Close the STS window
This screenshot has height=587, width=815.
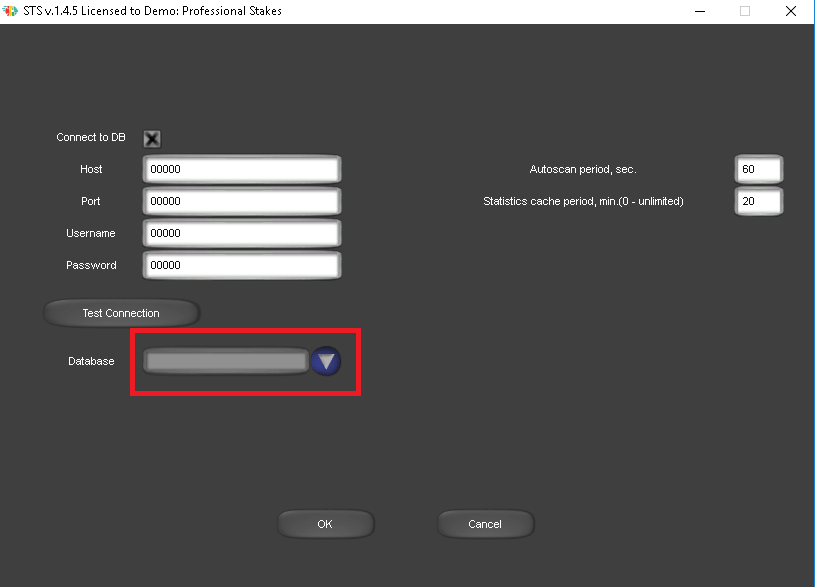[791, 11]
